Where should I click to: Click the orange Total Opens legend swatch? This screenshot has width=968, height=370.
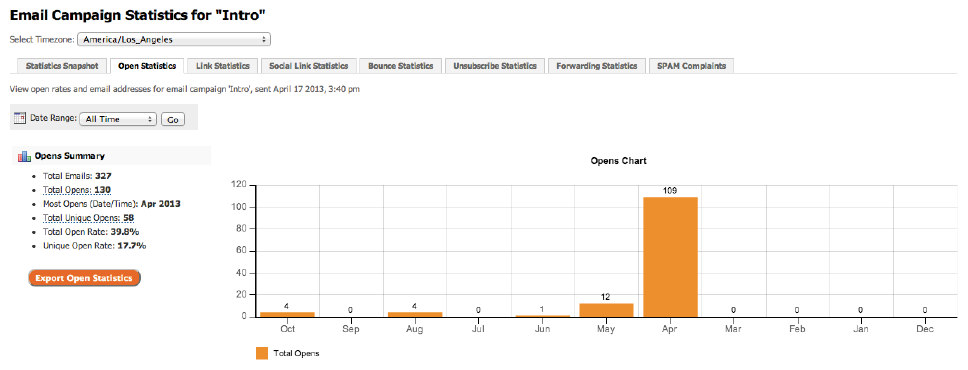click(262, 353)
